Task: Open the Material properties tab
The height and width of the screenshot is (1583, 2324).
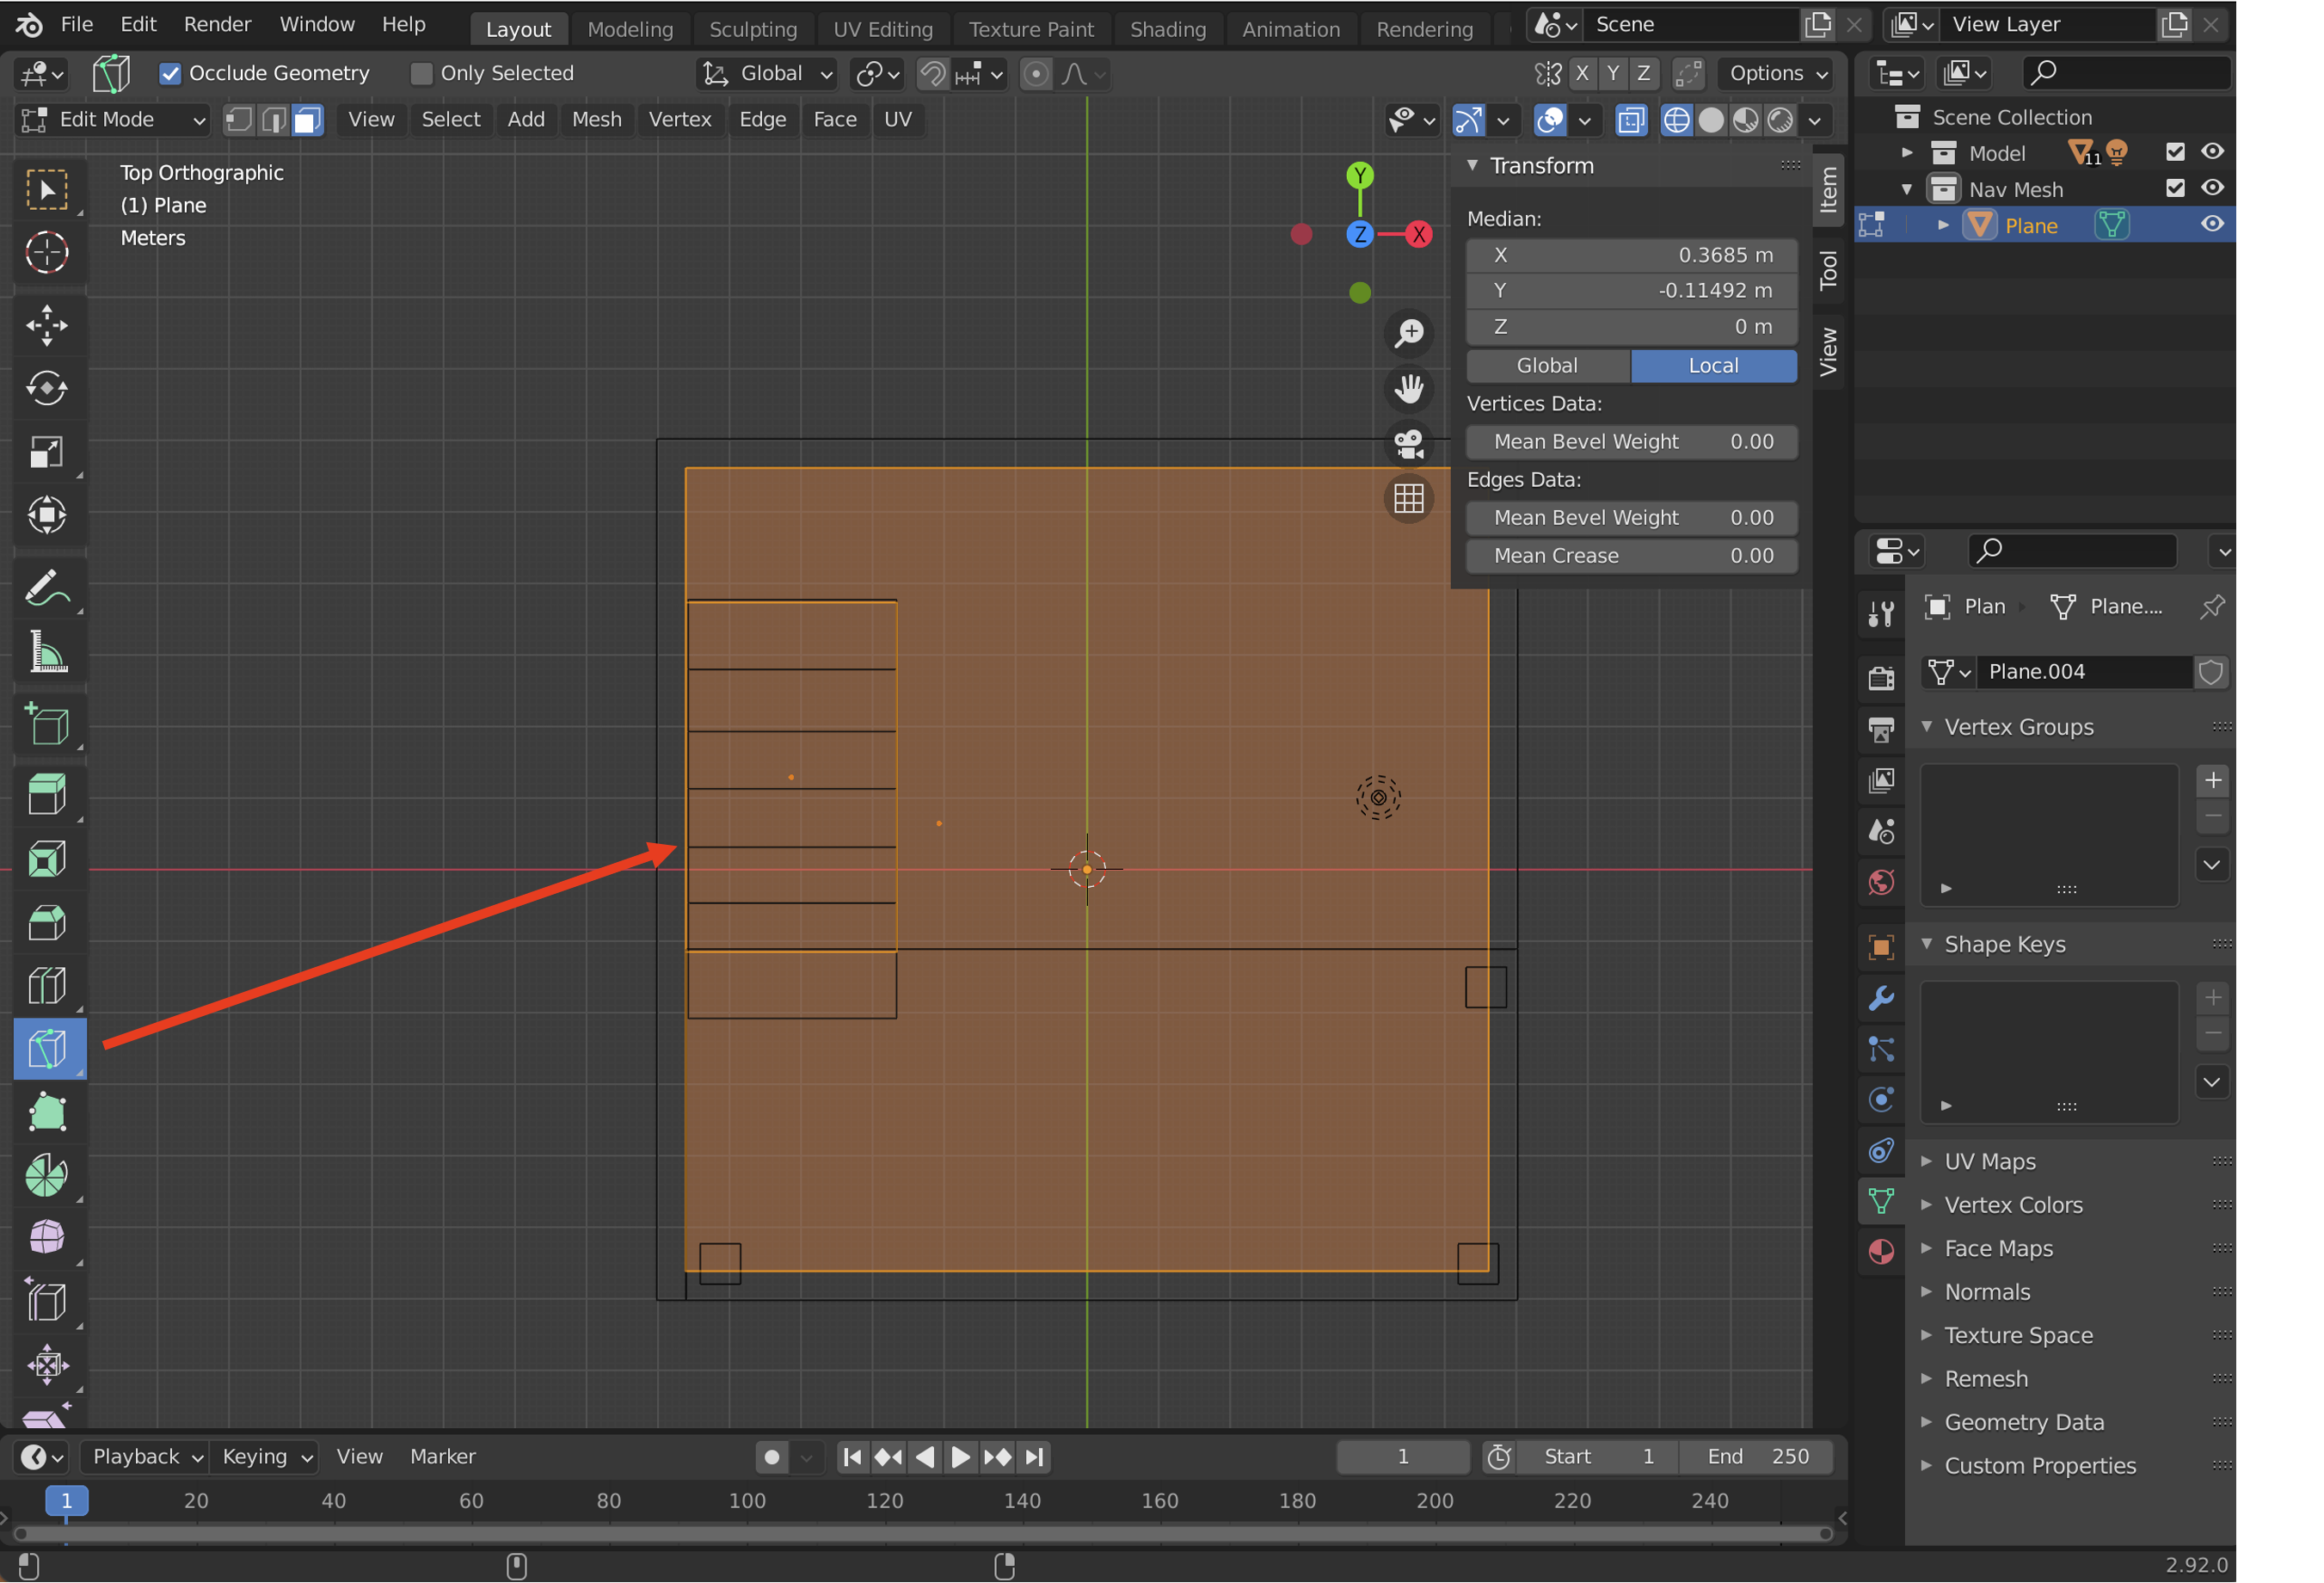Action: click(x=1881, y=1252)
